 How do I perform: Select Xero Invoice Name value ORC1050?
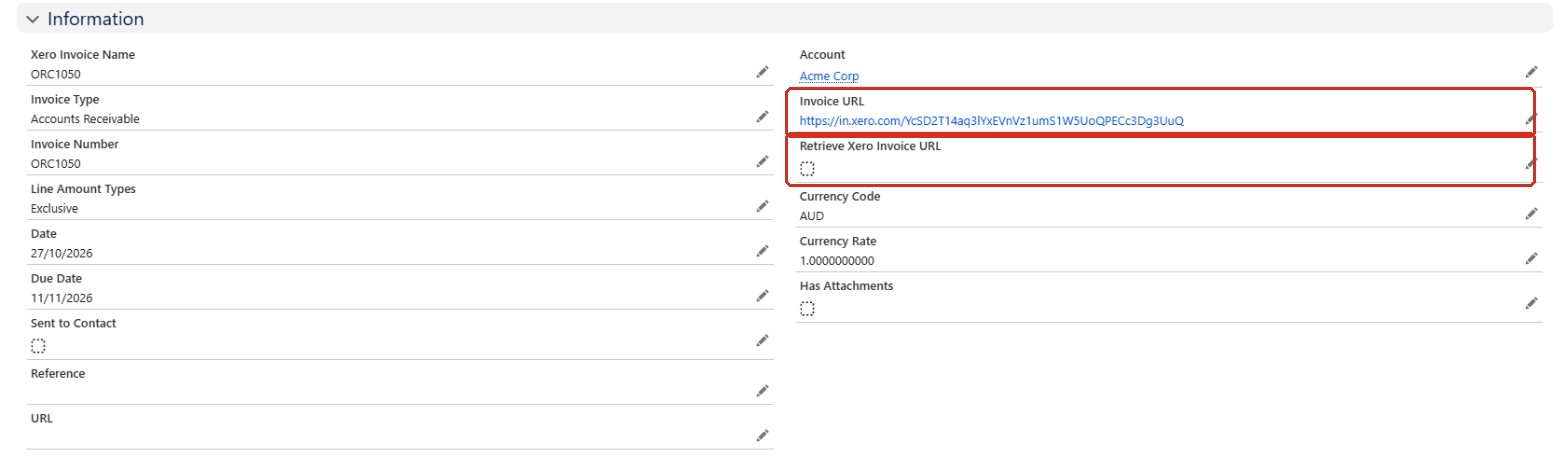56,74
